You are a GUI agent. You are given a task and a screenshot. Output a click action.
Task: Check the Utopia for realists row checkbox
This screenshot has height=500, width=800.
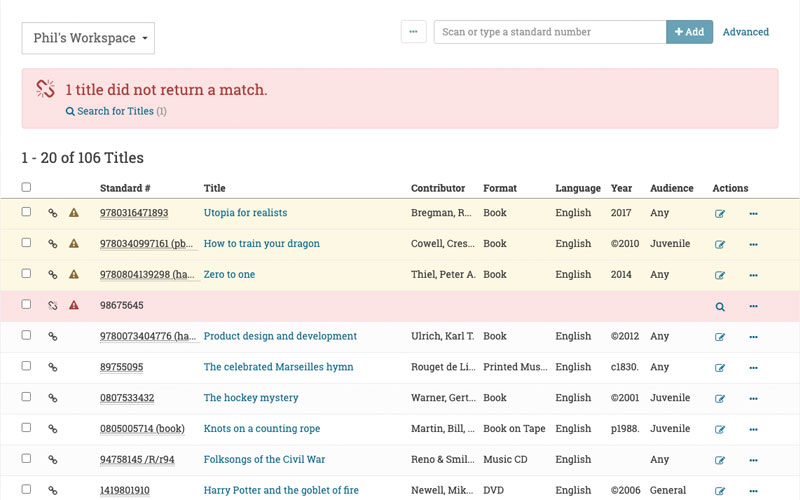[26, 212]
